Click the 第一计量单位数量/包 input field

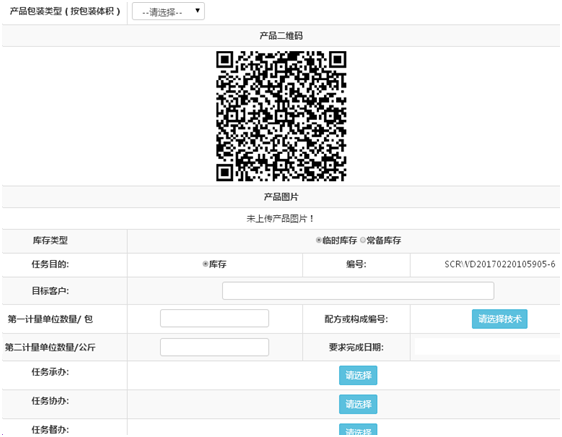coord(214,318)
